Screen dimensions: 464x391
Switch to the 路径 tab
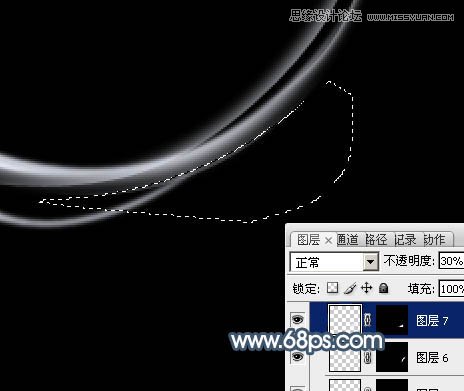[x=376, y=240]
